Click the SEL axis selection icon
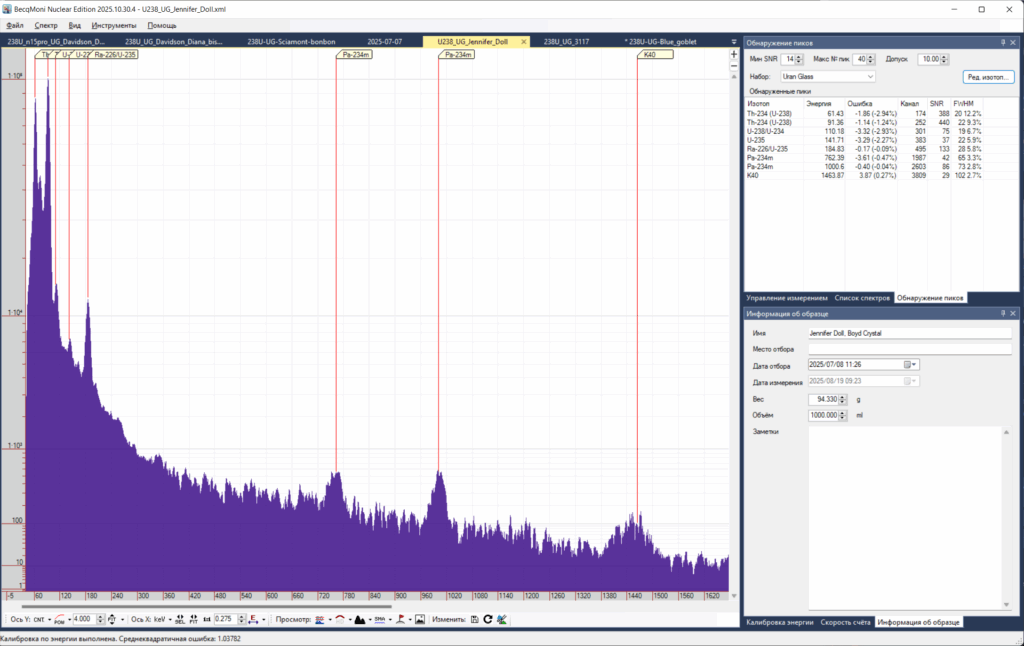The height and width of the screenshot is (646, 1024). [x=180, y=620]
